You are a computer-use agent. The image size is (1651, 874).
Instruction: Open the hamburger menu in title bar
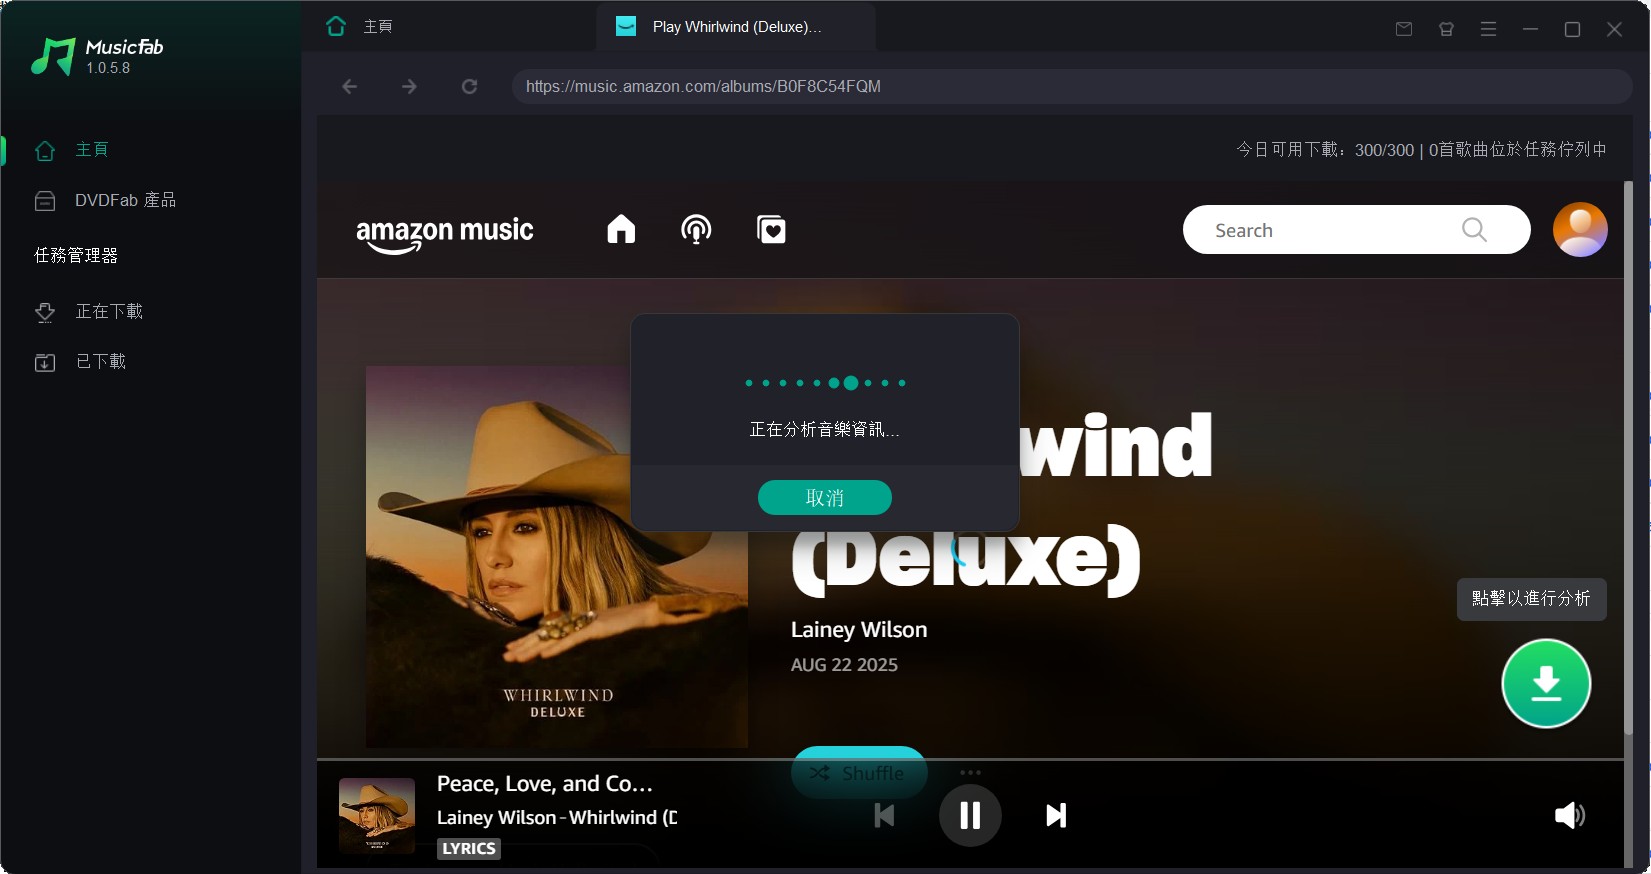coord(1488,29)
